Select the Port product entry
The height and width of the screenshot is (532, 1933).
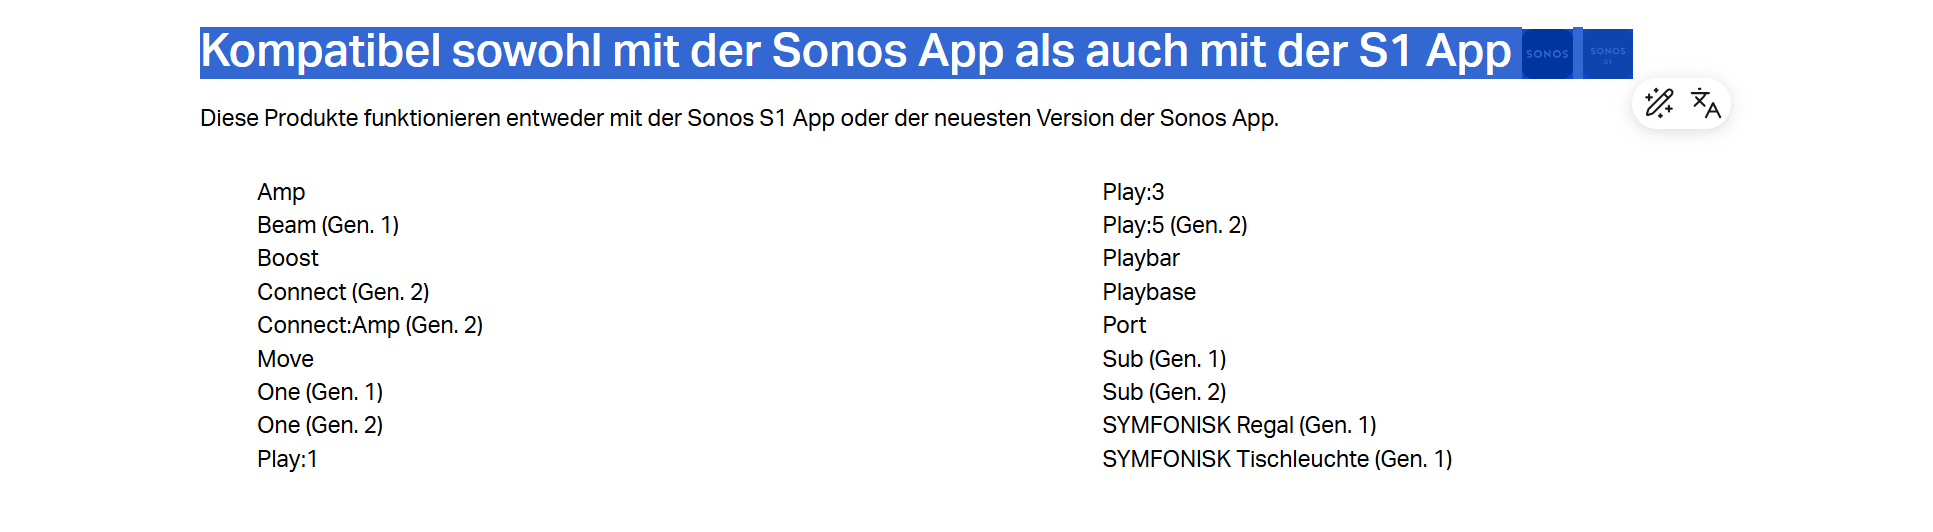tap(1124, 325)
